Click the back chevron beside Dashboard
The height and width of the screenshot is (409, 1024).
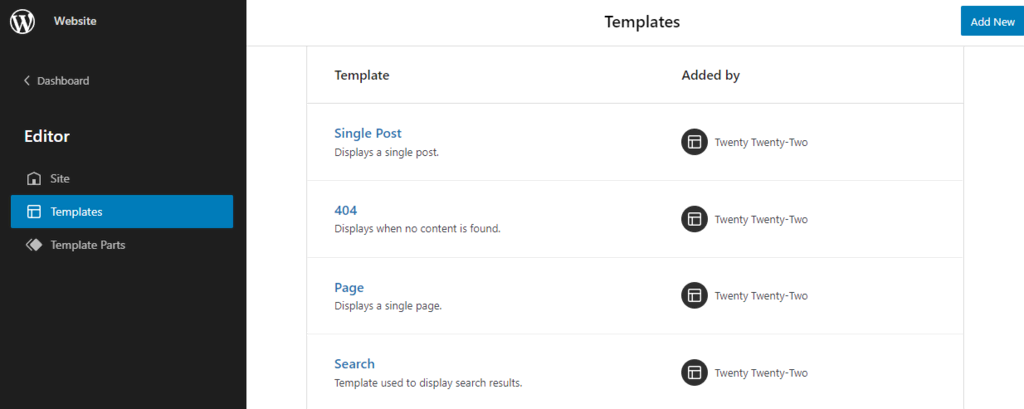pos(27,81)
